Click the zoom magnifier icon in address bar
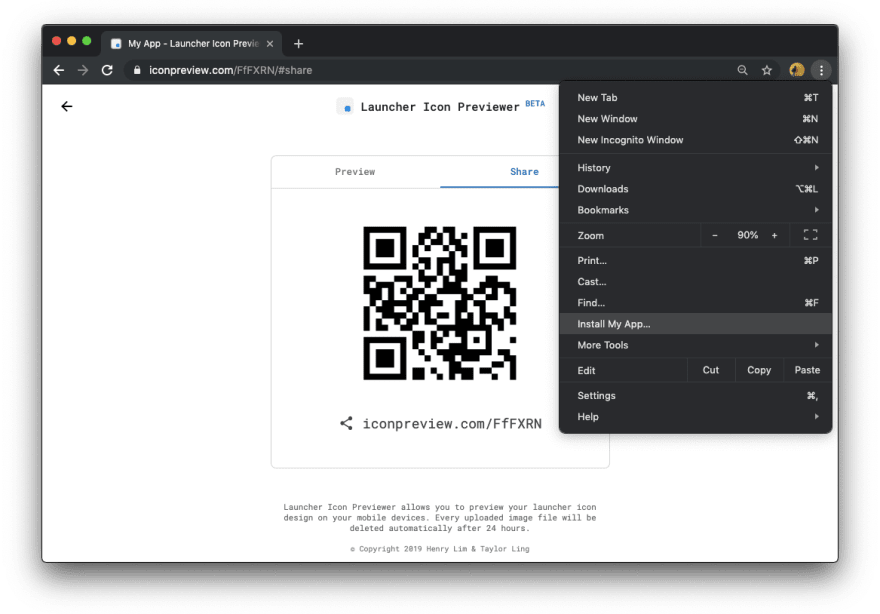This screenshot has height=614, width=880. (742, 70)
